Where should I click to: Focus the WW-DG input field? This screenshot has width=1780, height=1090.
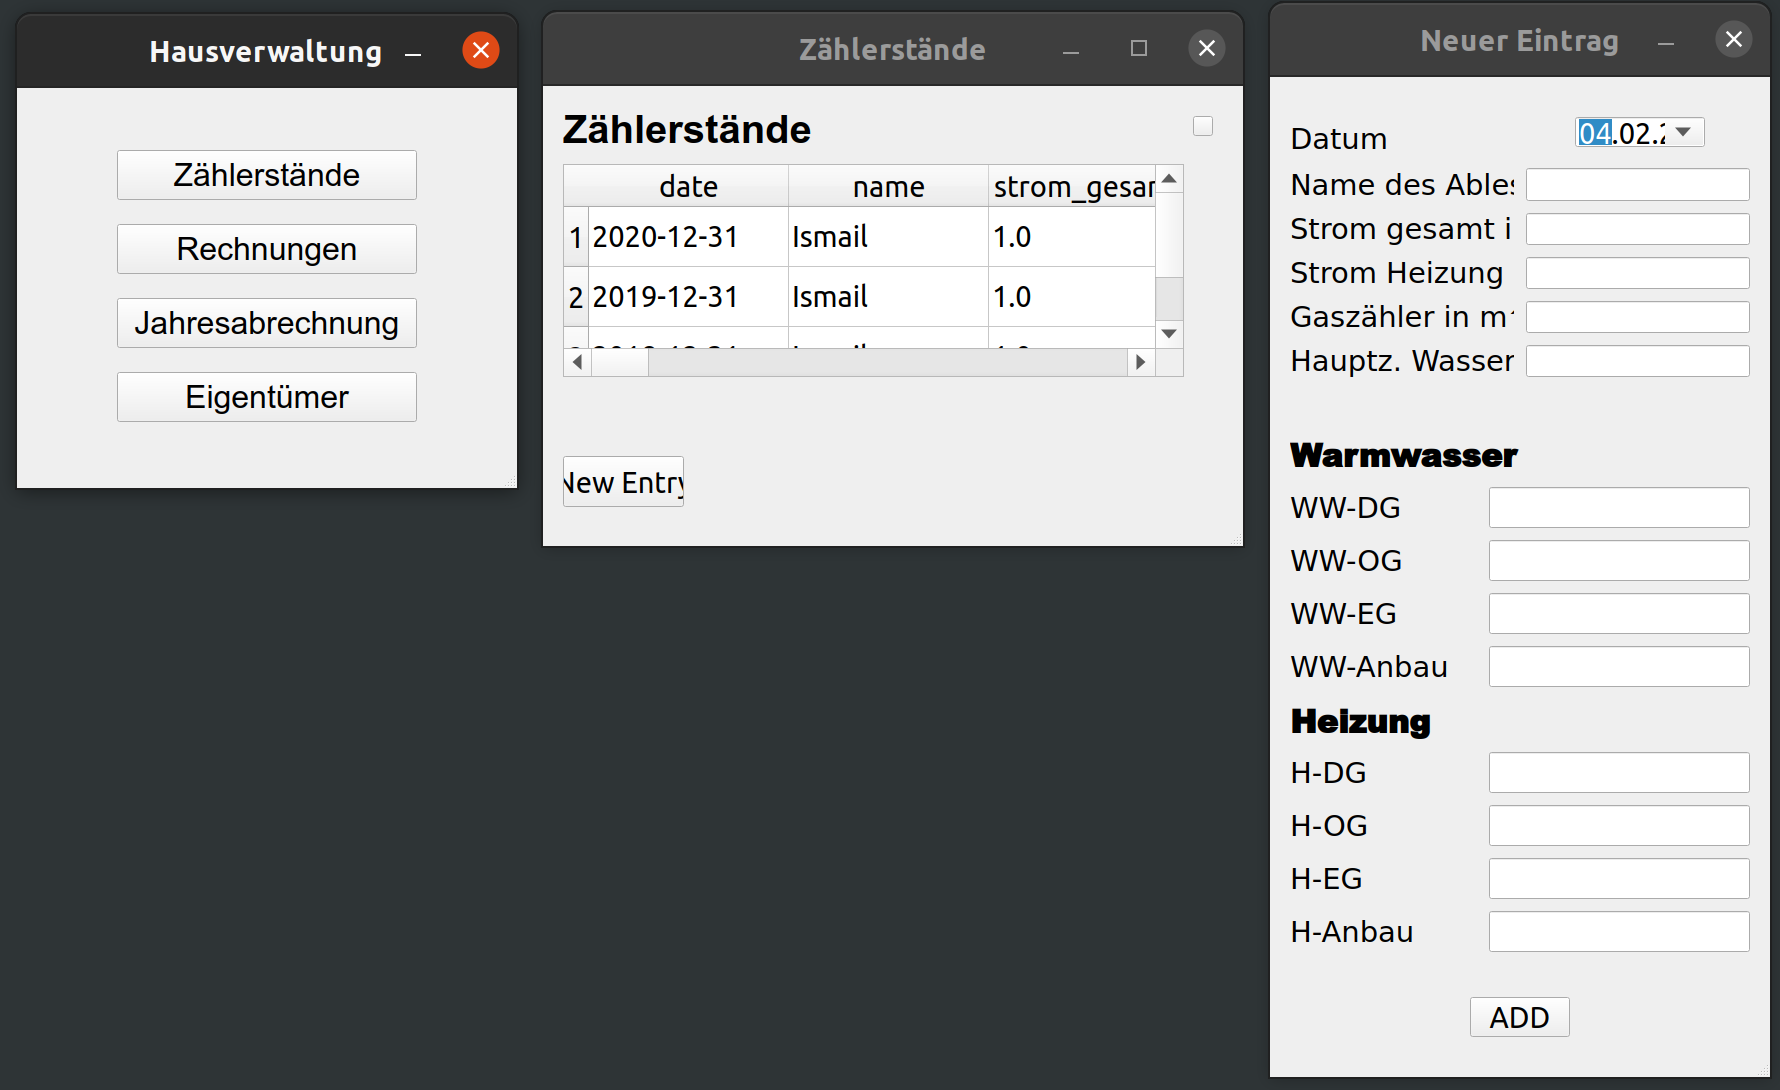coord(1618,508)
